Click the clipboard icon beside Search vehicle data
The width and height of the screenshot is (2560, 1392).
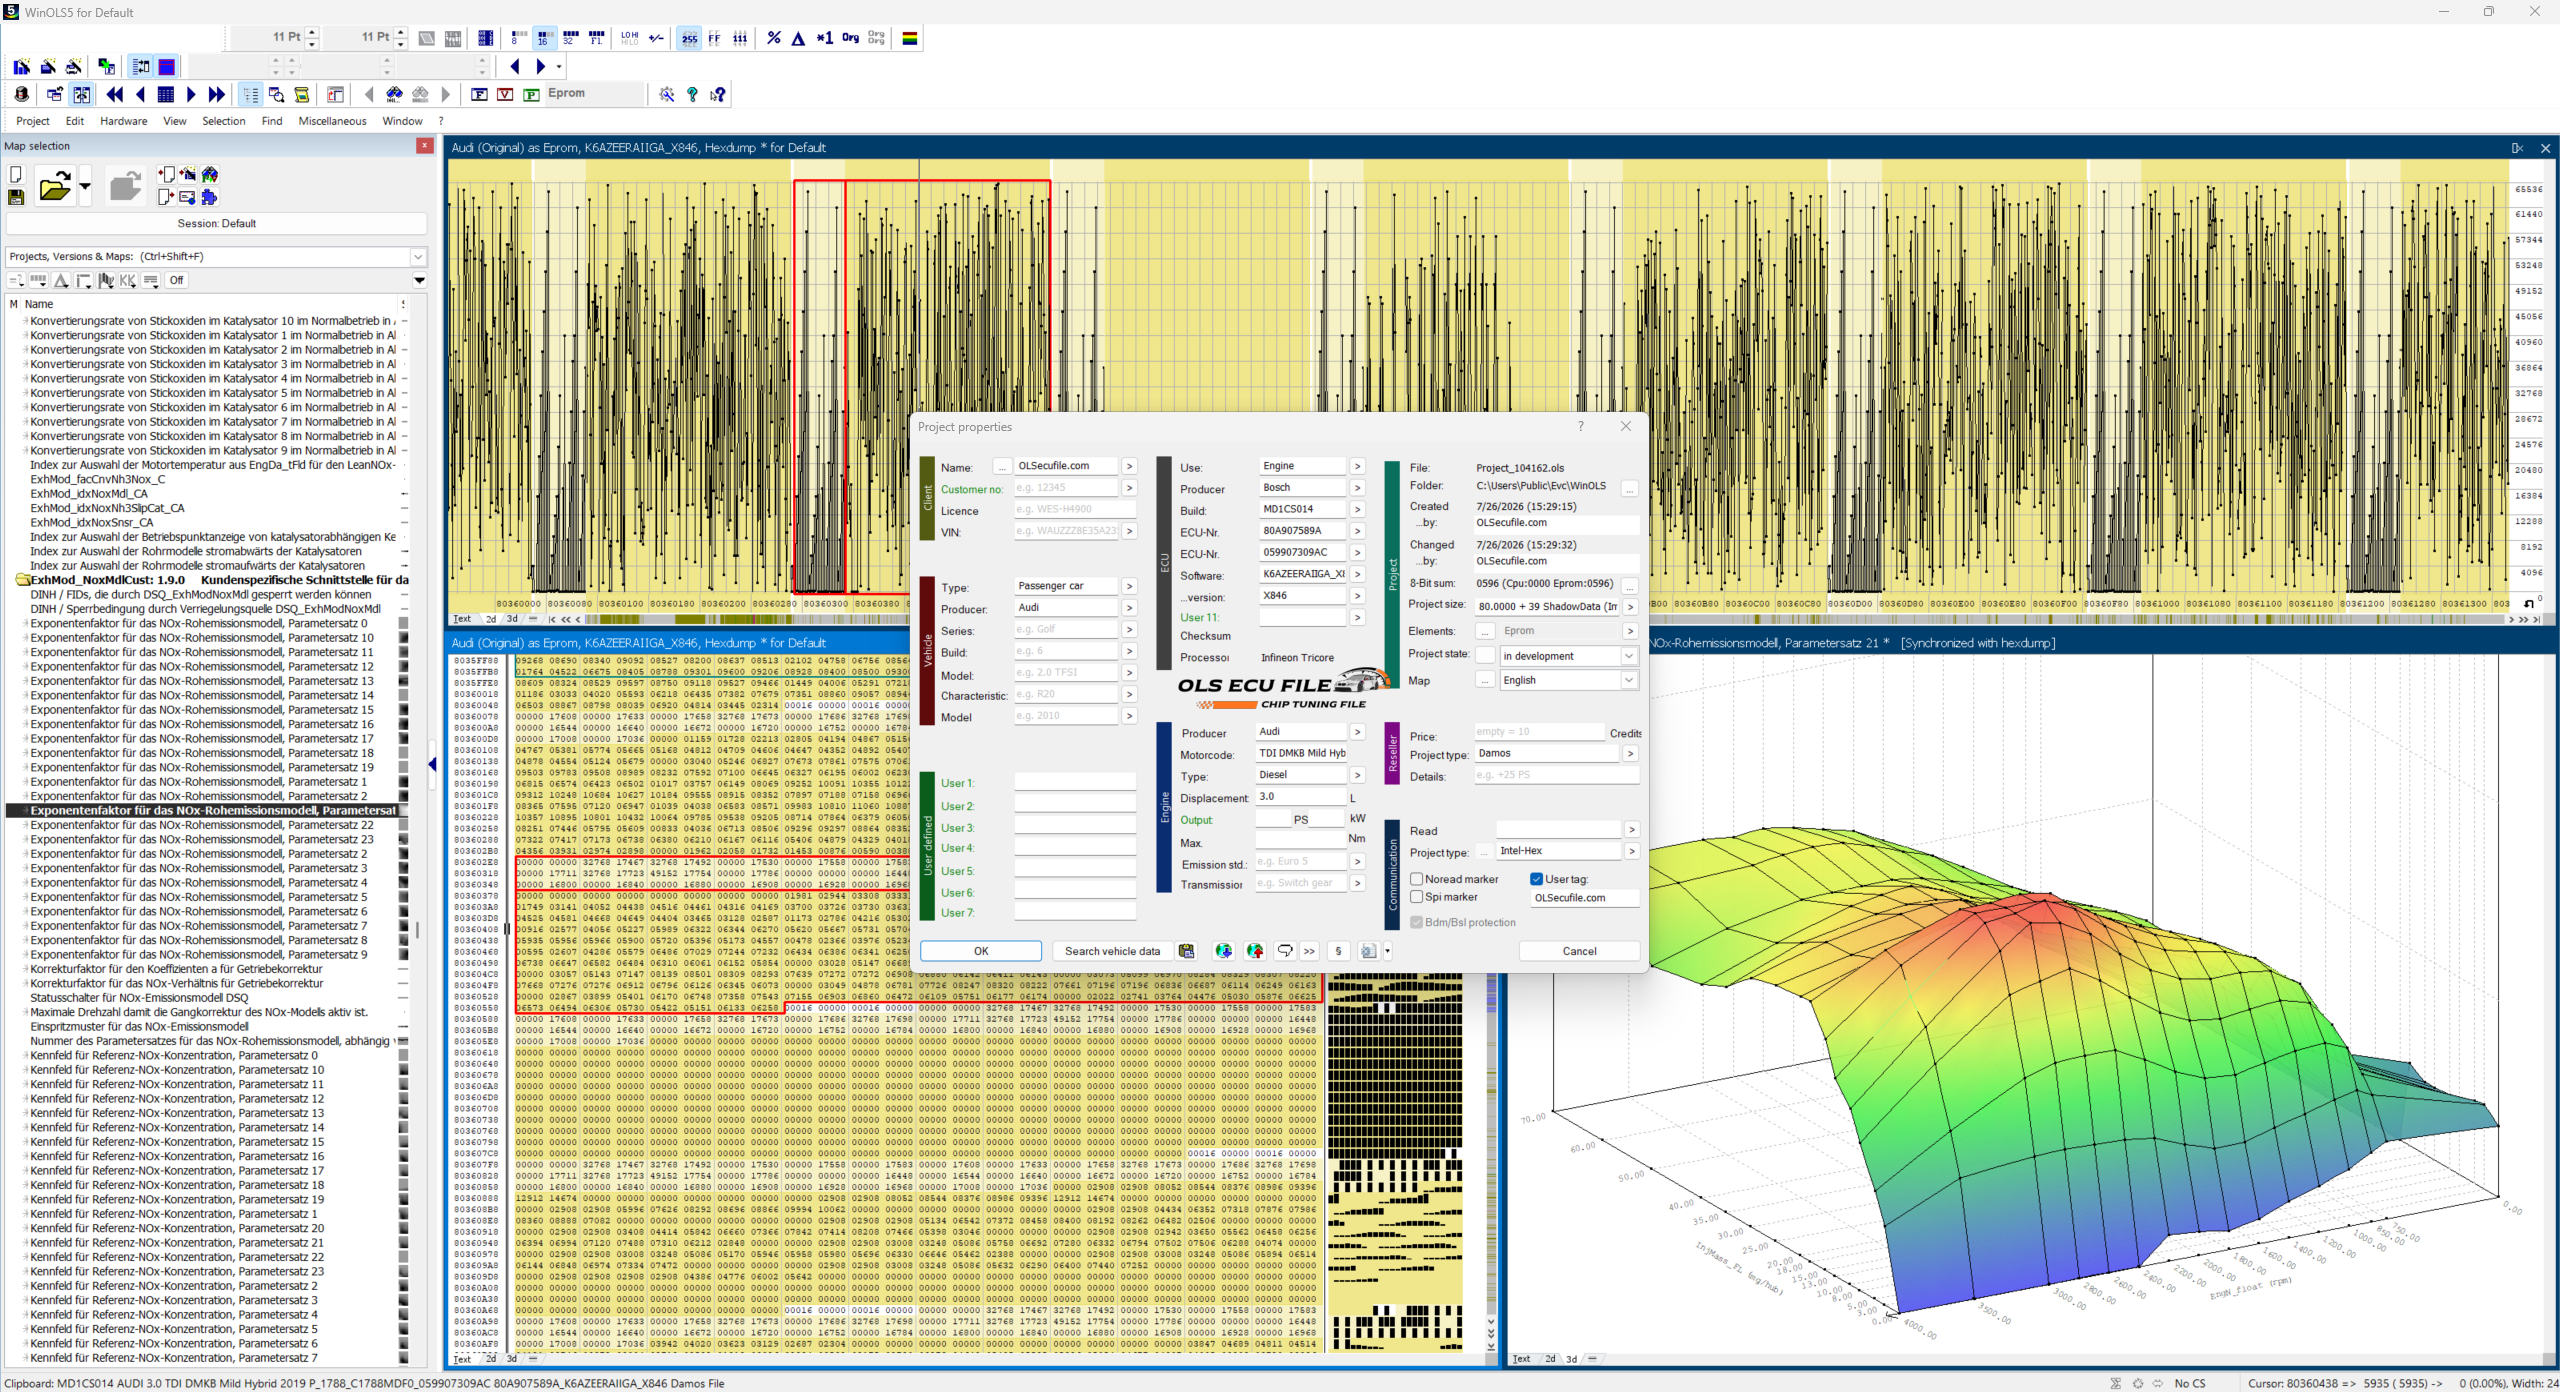[1186, 951]
